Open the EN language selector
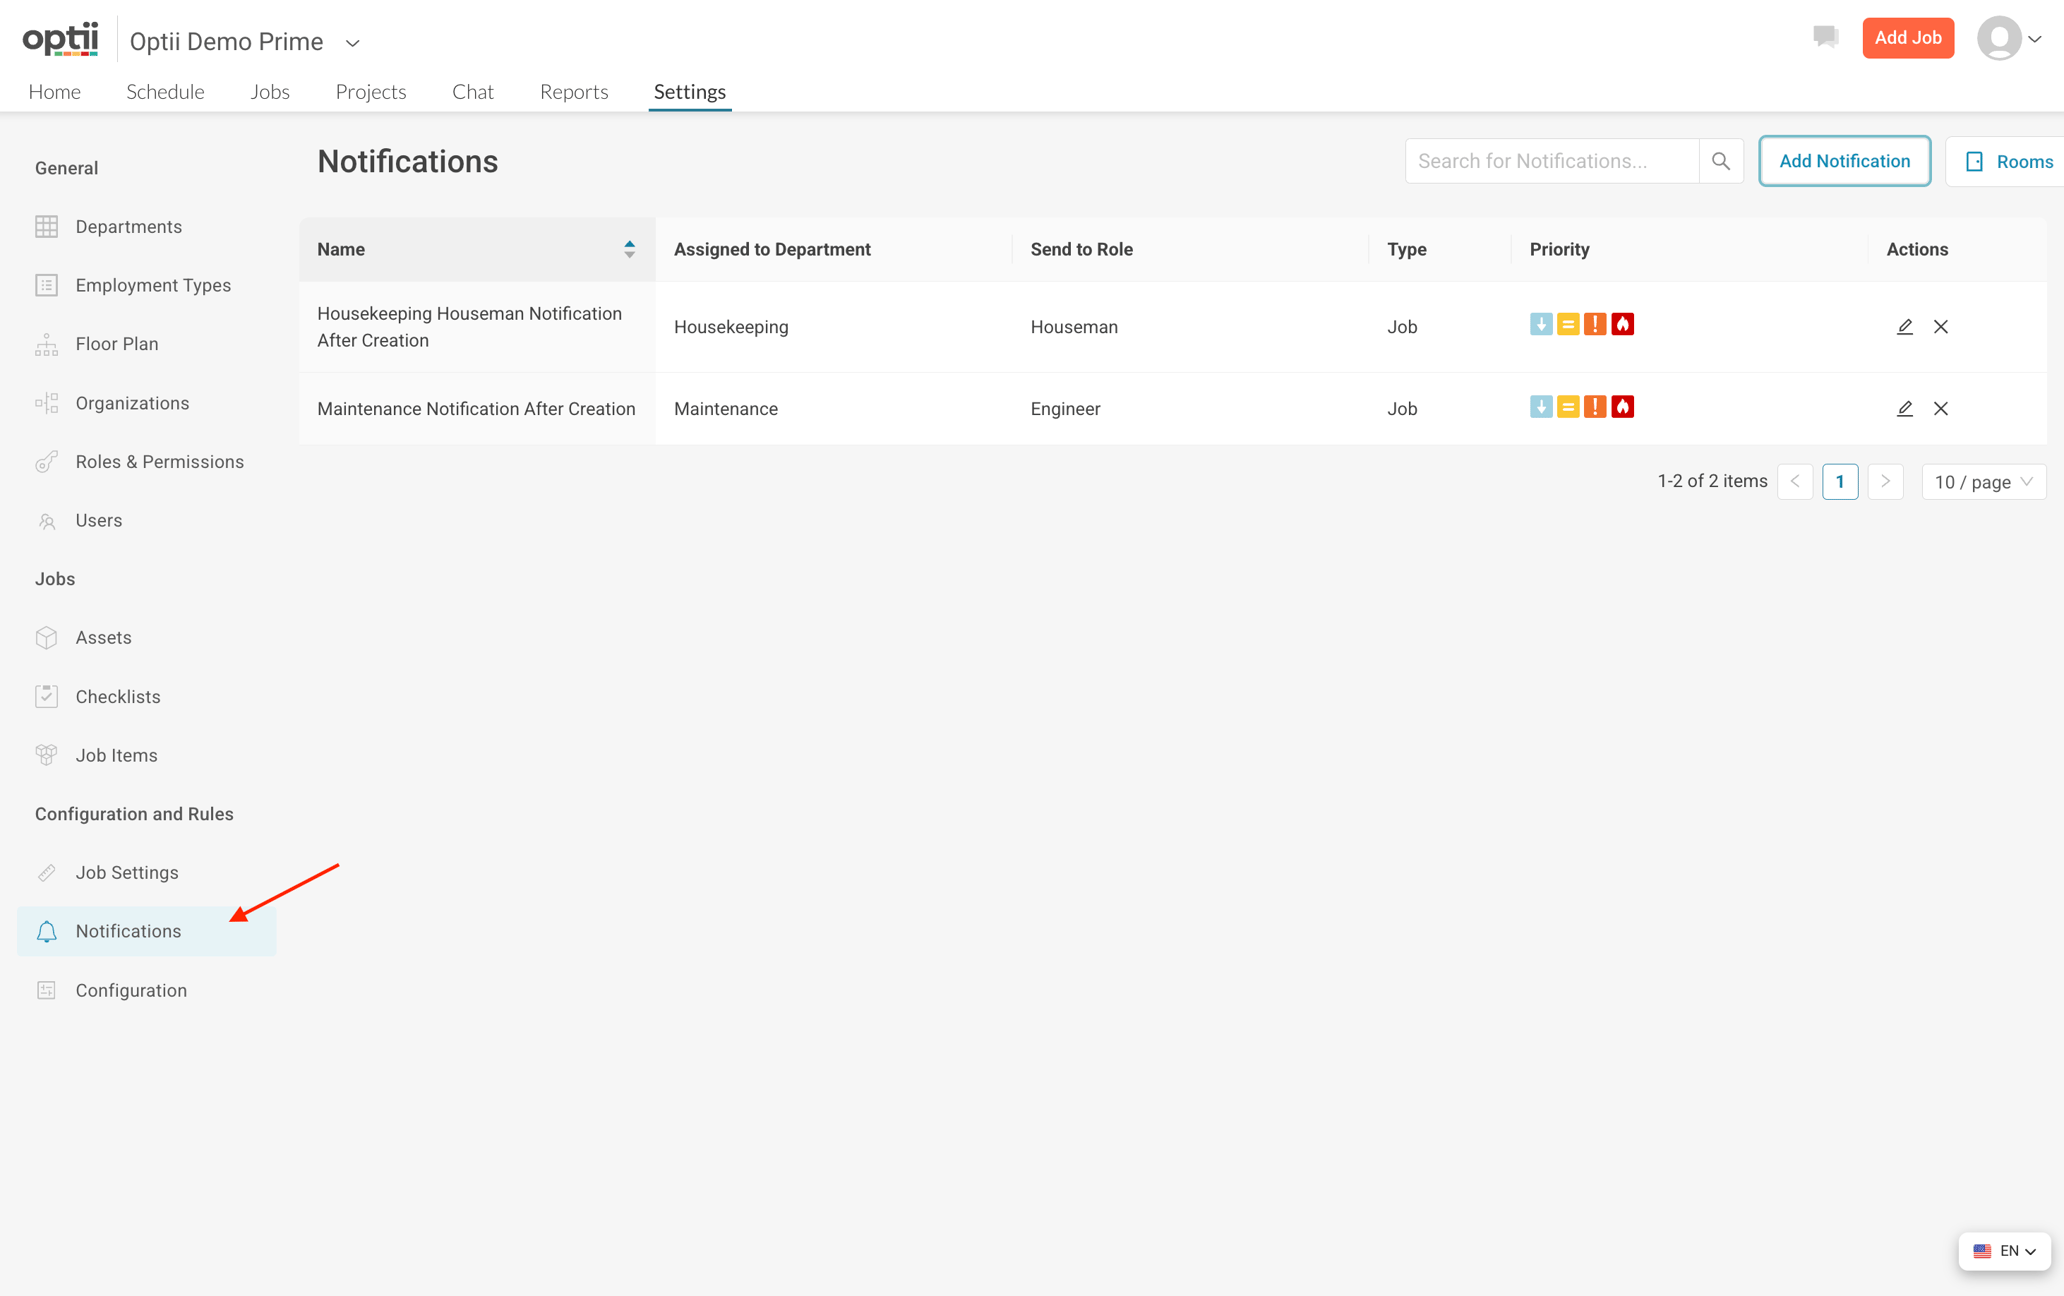 2004,1251
